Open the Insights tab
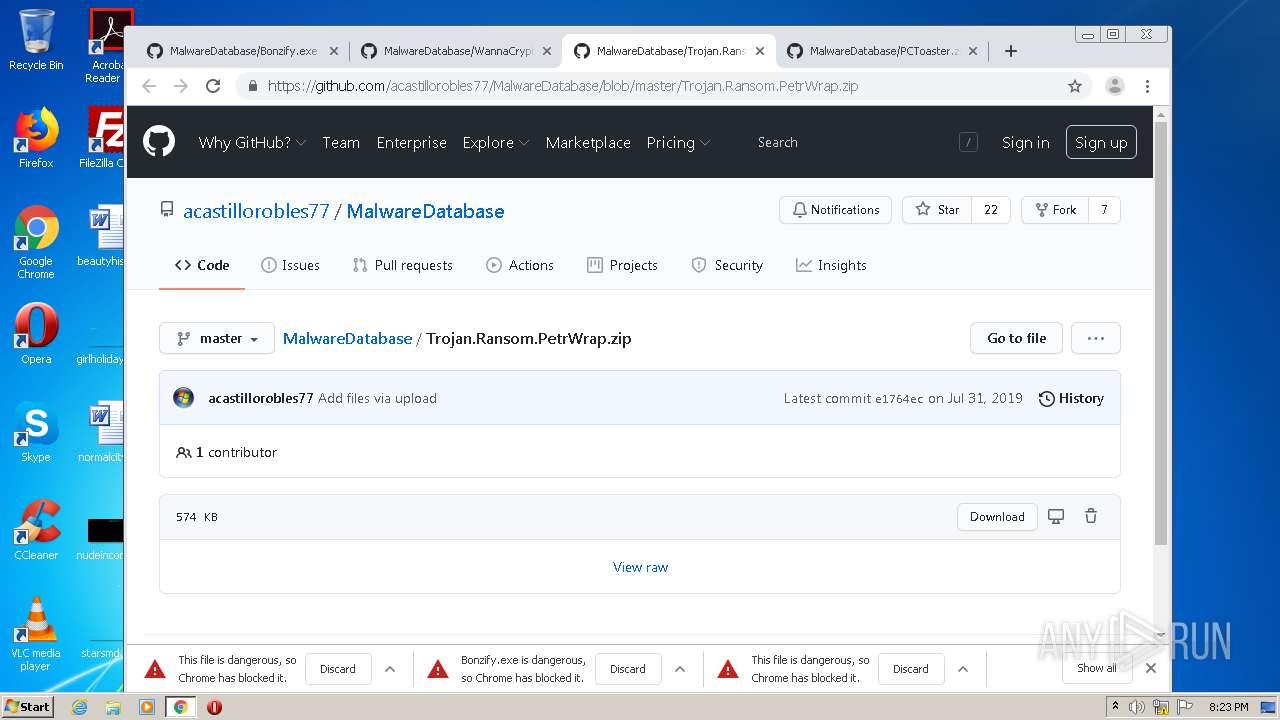 (x=831, y=265)
